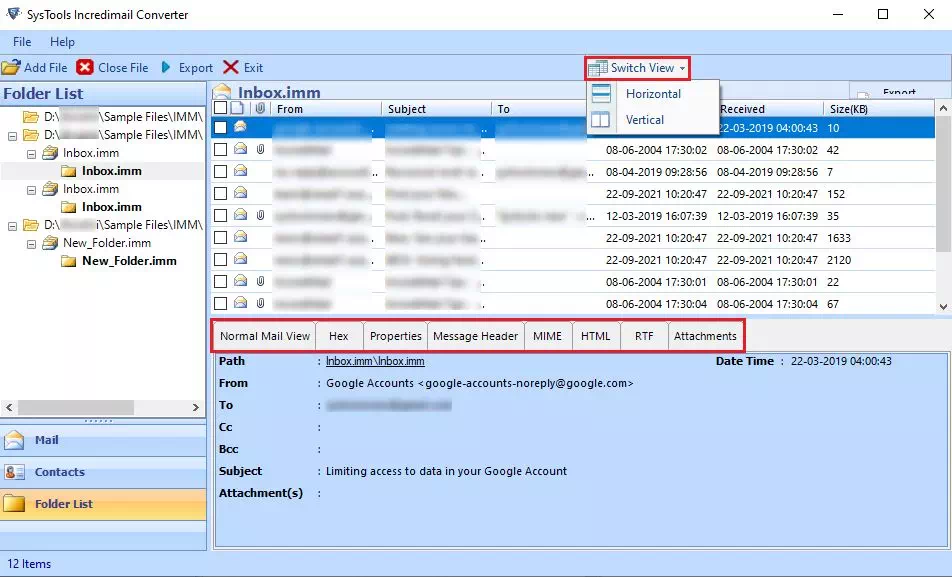Switch to the Message Header tab
Image resolution: width=952 pixels, height=577 pixels.
475,336
